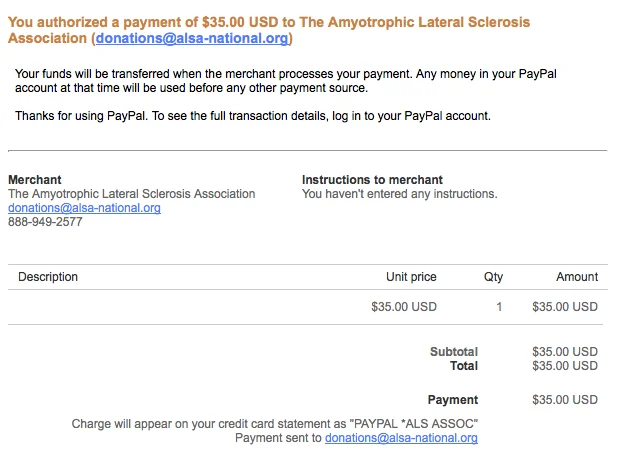Select the "Unit price" column header
This screenshot has width=618, height=455.
point(411,277)
